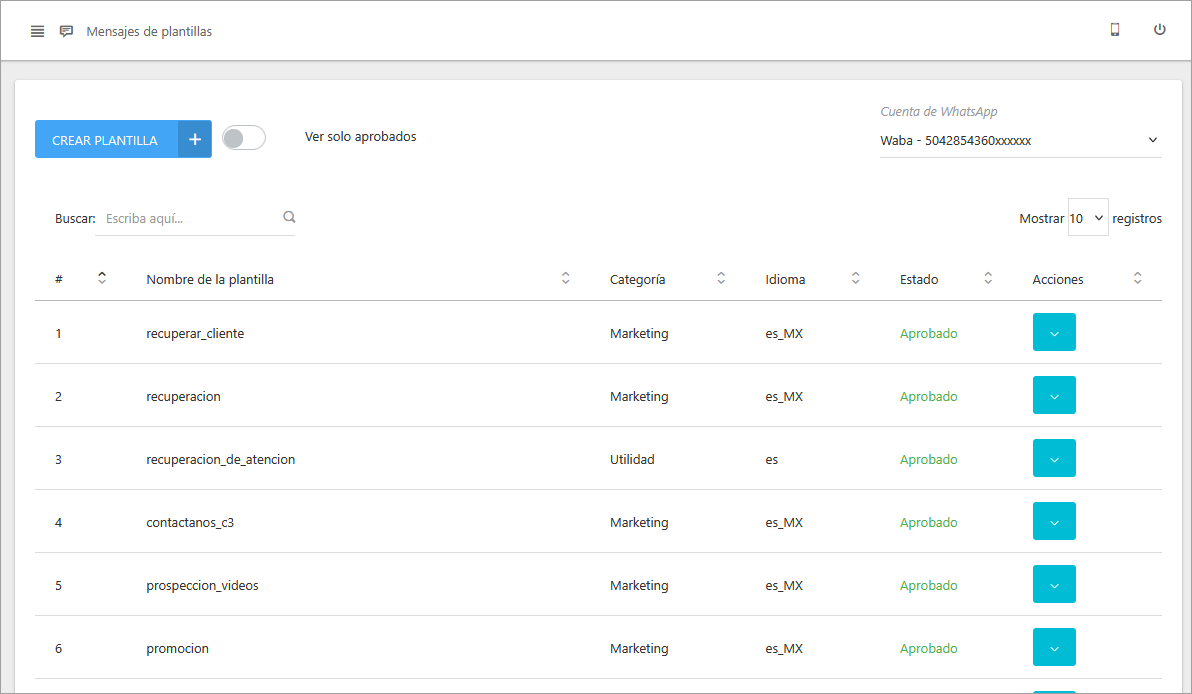Click the Acciones column header

point(1058,280)
